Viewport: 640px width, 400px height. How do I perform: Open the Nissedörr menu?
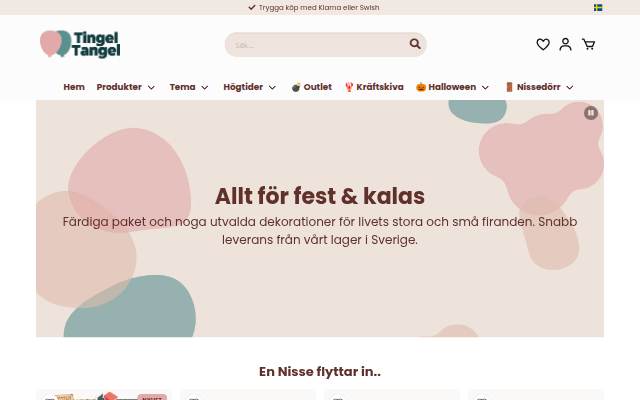pyautogui.click(x=538, y=87)
